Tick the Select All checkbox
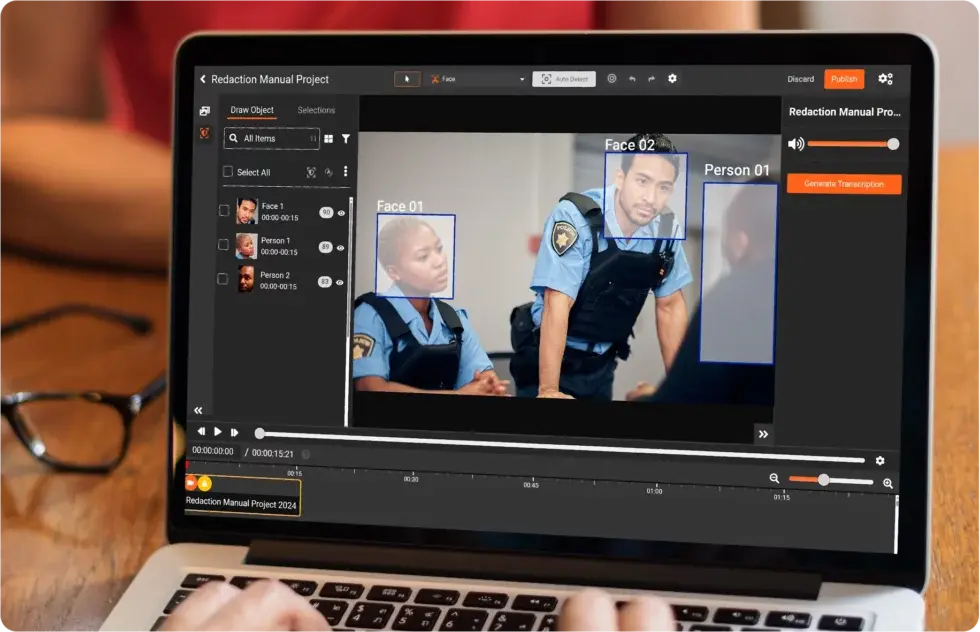Viewport: 980px width, 632px height. click(x=228, y=172)
